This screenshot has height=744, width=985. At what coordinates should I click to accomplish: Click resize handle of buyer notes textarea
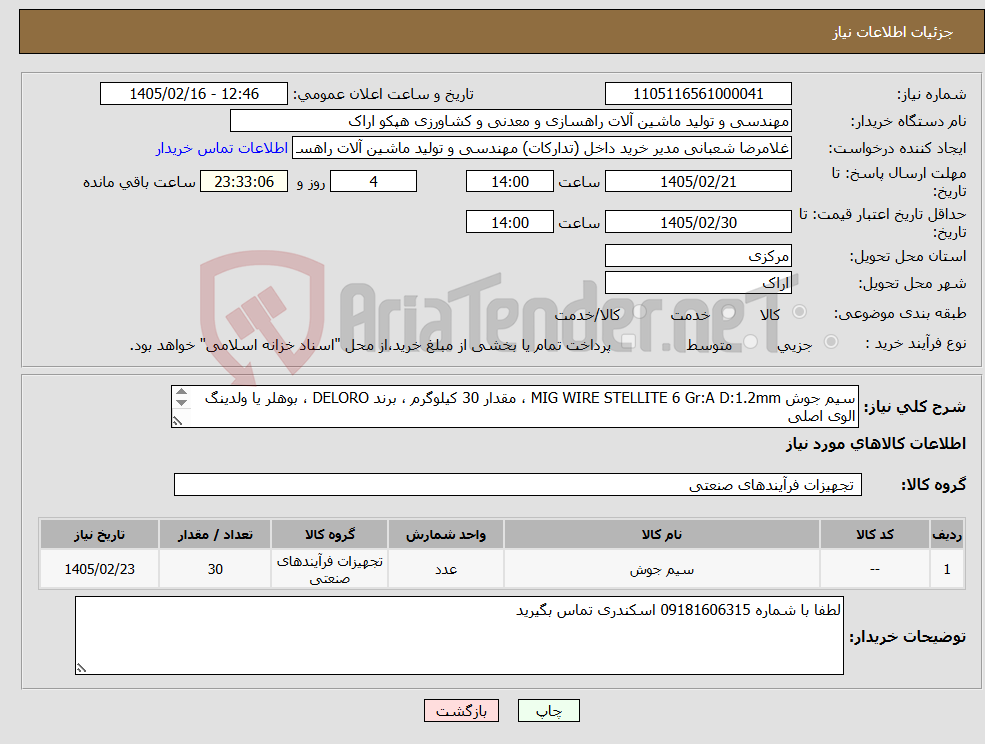coord(81,669)
